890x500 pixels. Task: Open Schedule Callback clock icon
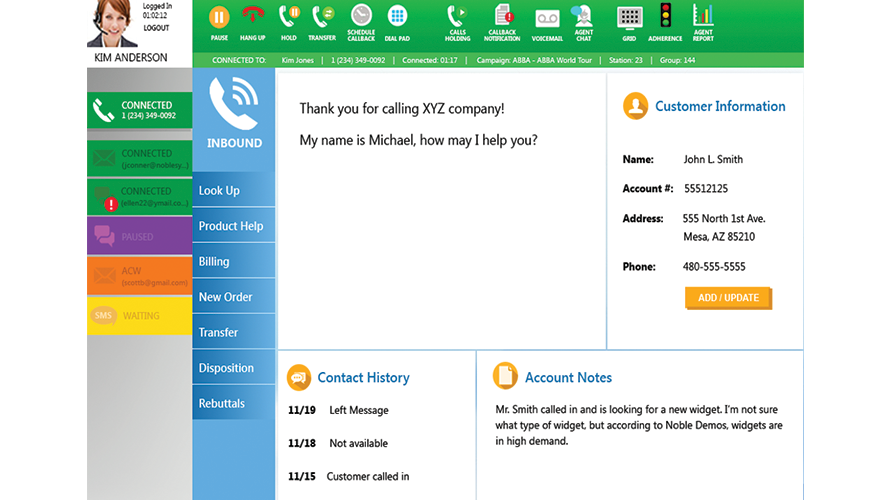[361, 16]
